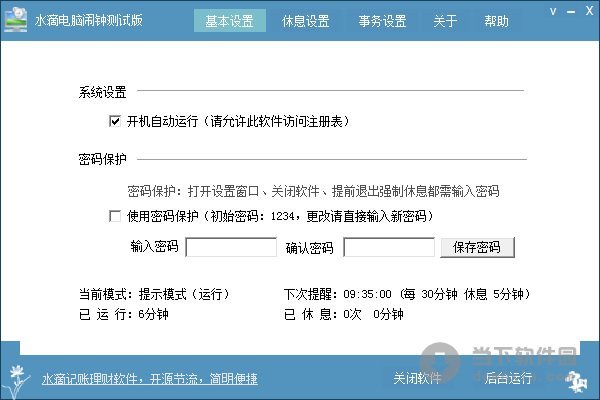Focus the 确认密码 field
The height and width of the screenshot is (400, 600).
pyautogui.click(x=389, y=247)
